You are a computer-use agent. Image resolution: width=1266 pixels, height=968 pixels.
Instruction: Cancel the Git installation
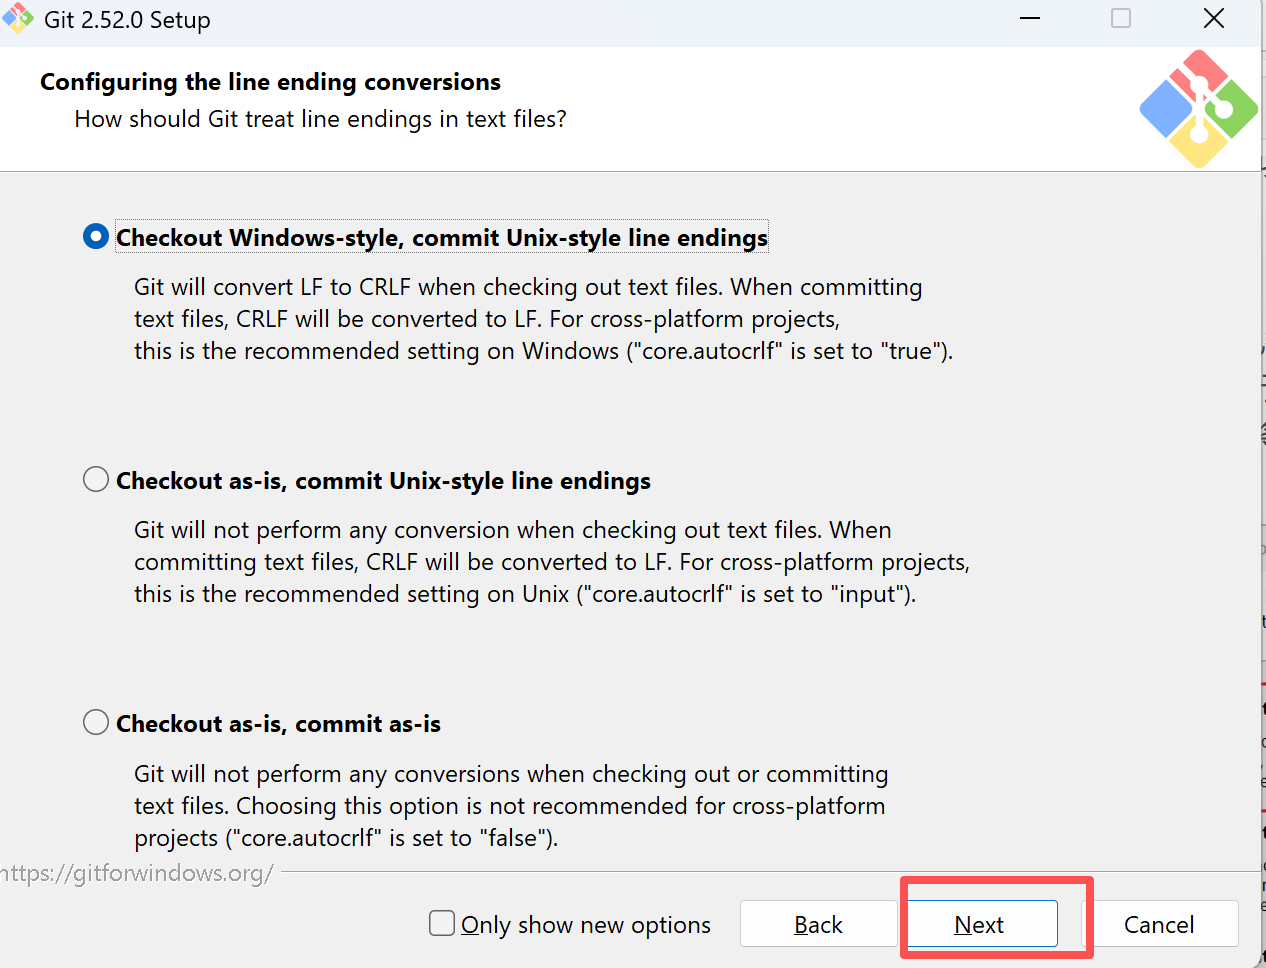click(x=1159, y=924)
